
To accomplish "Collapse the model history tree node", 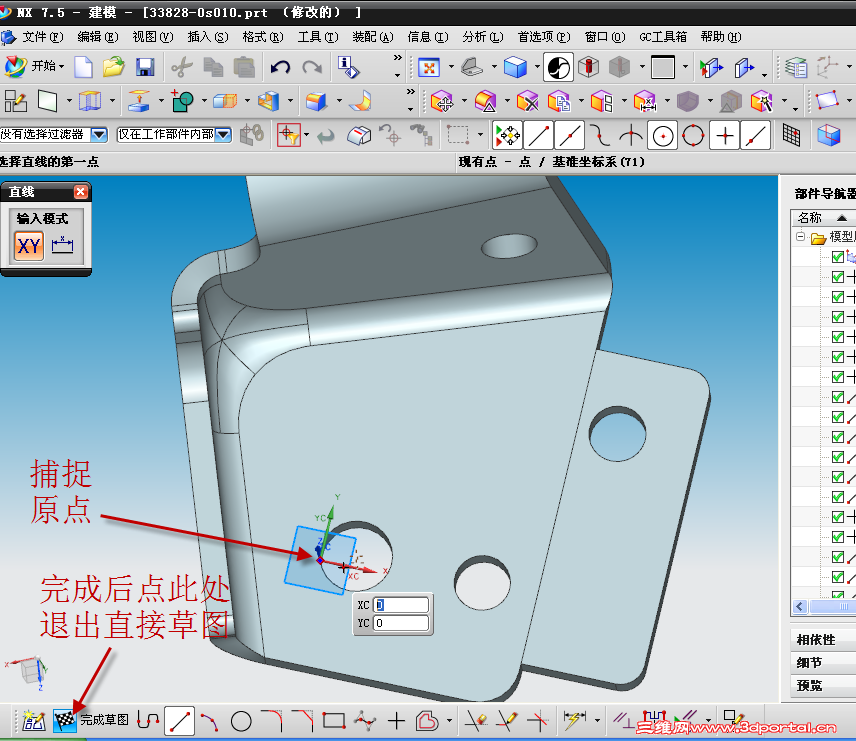I will pyautogui.click(x=800, y=236).
